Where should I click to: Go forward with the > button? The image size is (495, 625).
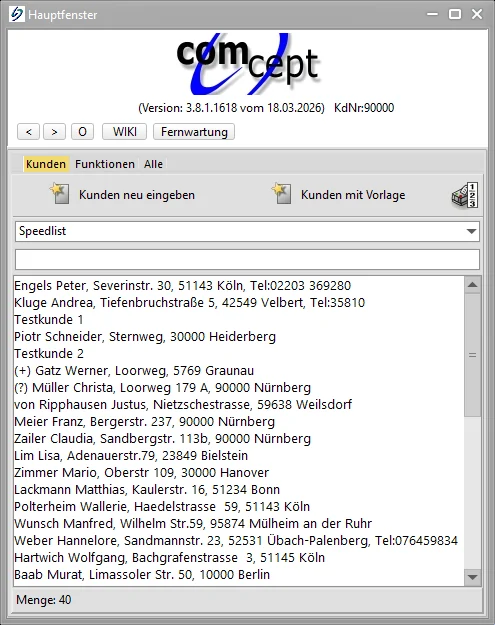(55, 132)
